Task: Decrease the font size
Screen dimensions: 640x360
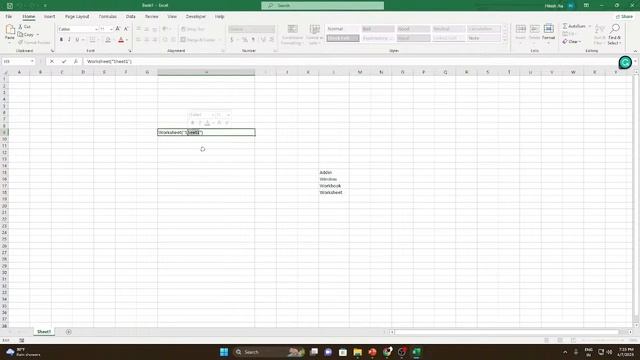Action: pos(126,29)
